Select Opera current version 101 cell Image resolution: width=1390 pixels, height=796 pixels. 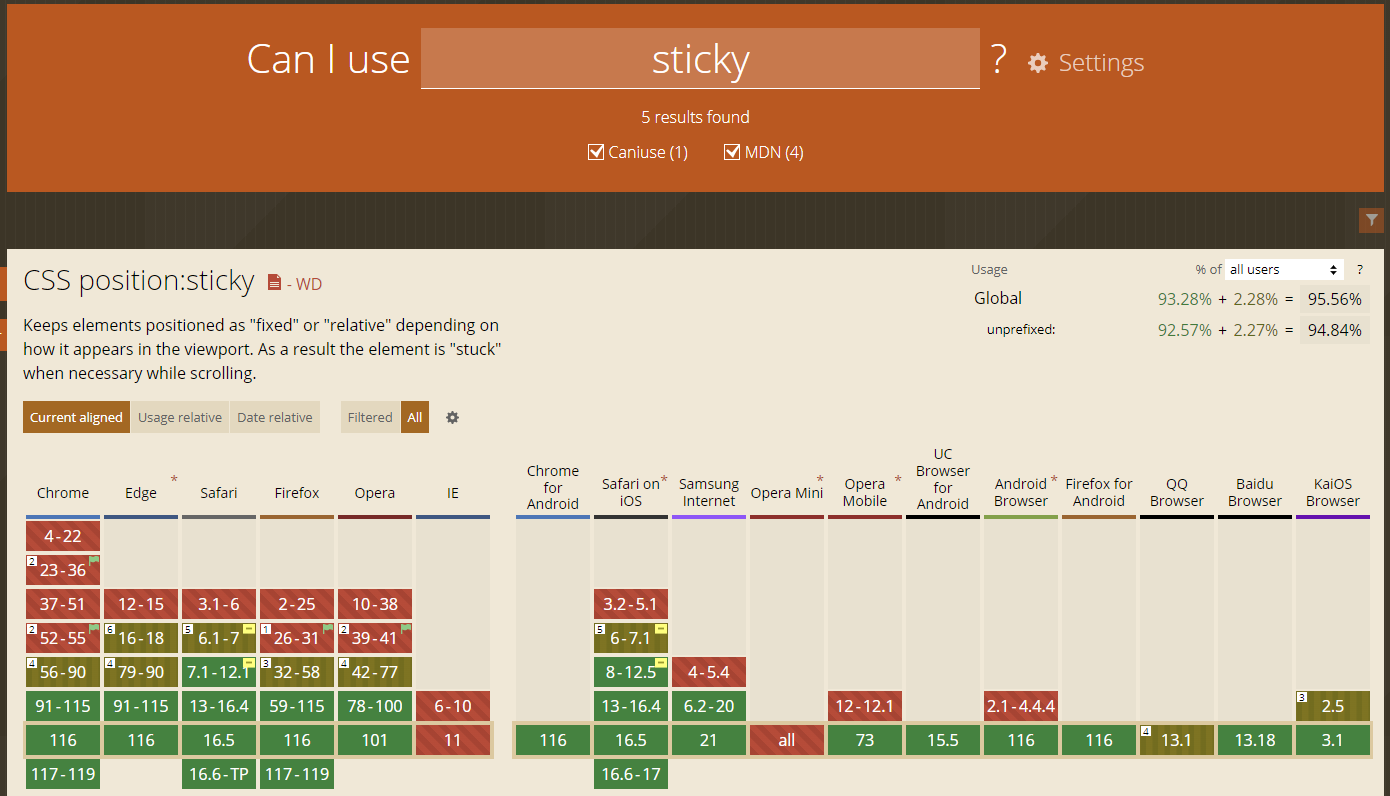(375, 740)
